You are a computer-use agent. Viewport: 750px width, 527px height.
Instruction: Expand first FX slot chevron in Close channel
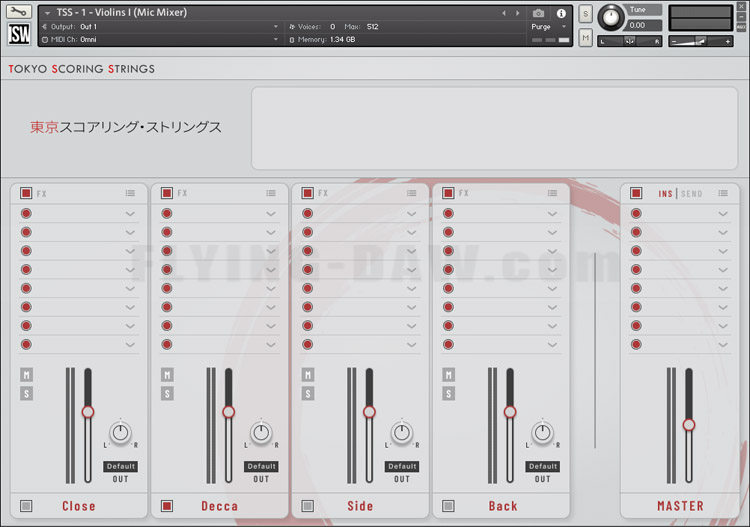coord(130,214)
